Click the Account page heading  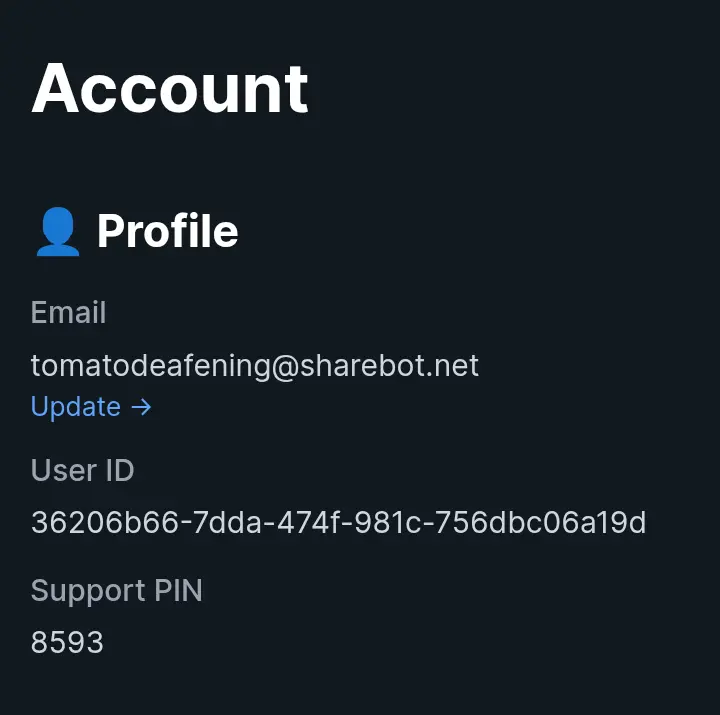[169, 88]
